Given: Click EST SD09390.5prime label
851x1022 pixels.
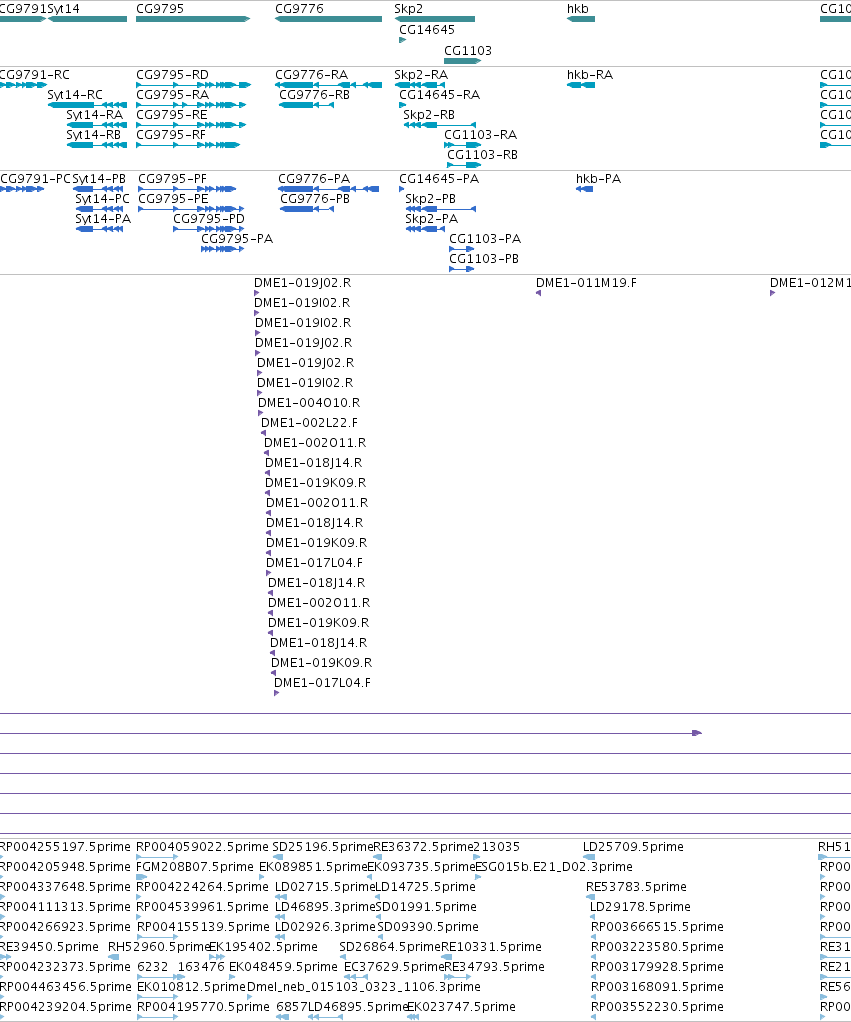Looking at the screenshot, I should 427,927.
